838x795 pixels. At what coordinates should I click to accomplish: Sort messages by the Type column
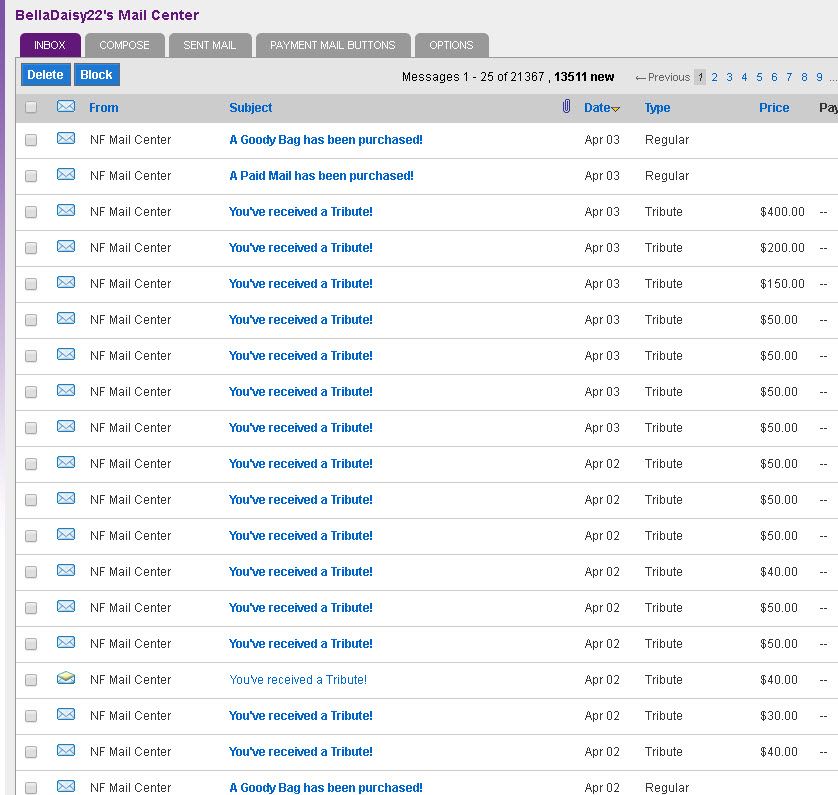657,108
